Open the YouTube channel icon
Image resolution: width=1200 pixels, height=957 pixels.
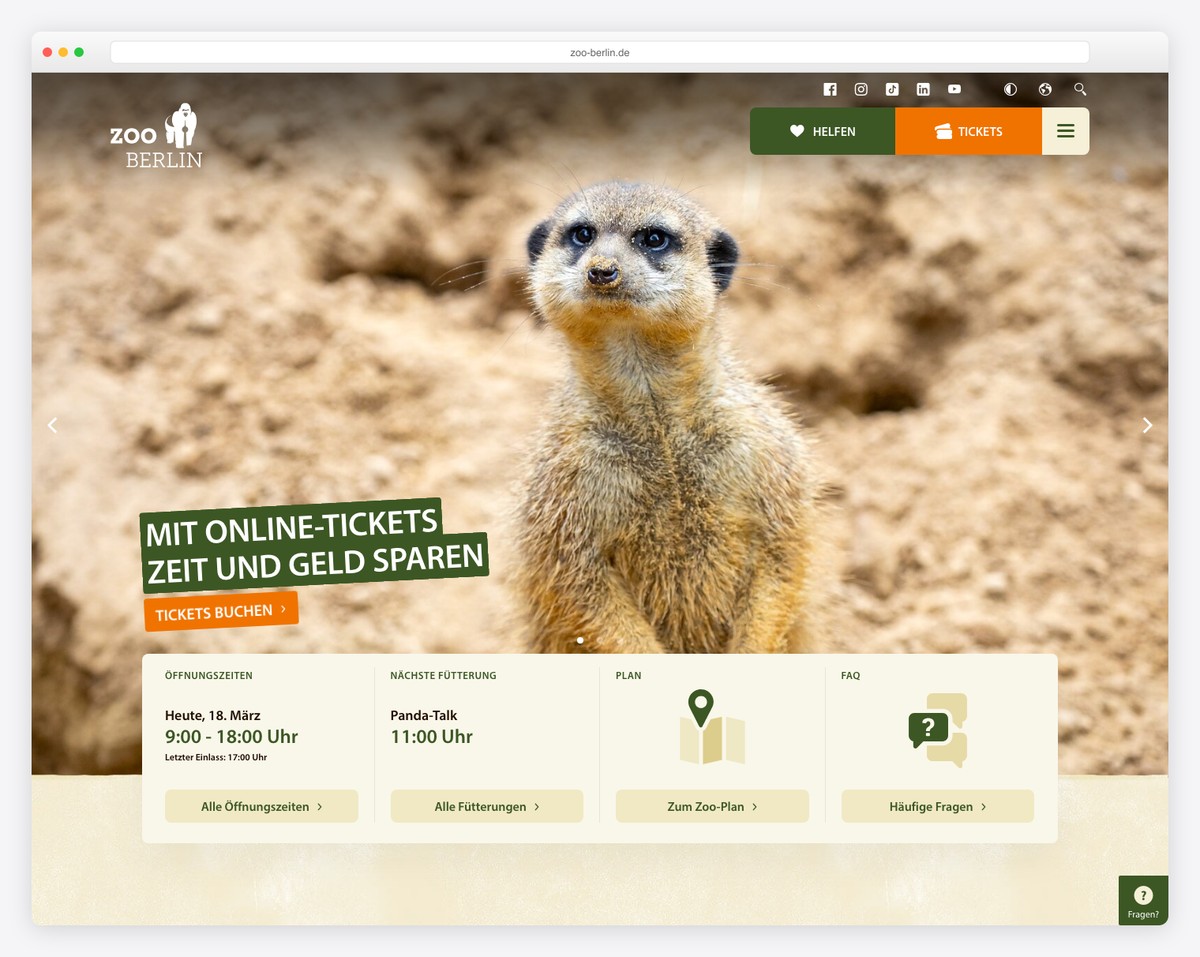(954, 89)
